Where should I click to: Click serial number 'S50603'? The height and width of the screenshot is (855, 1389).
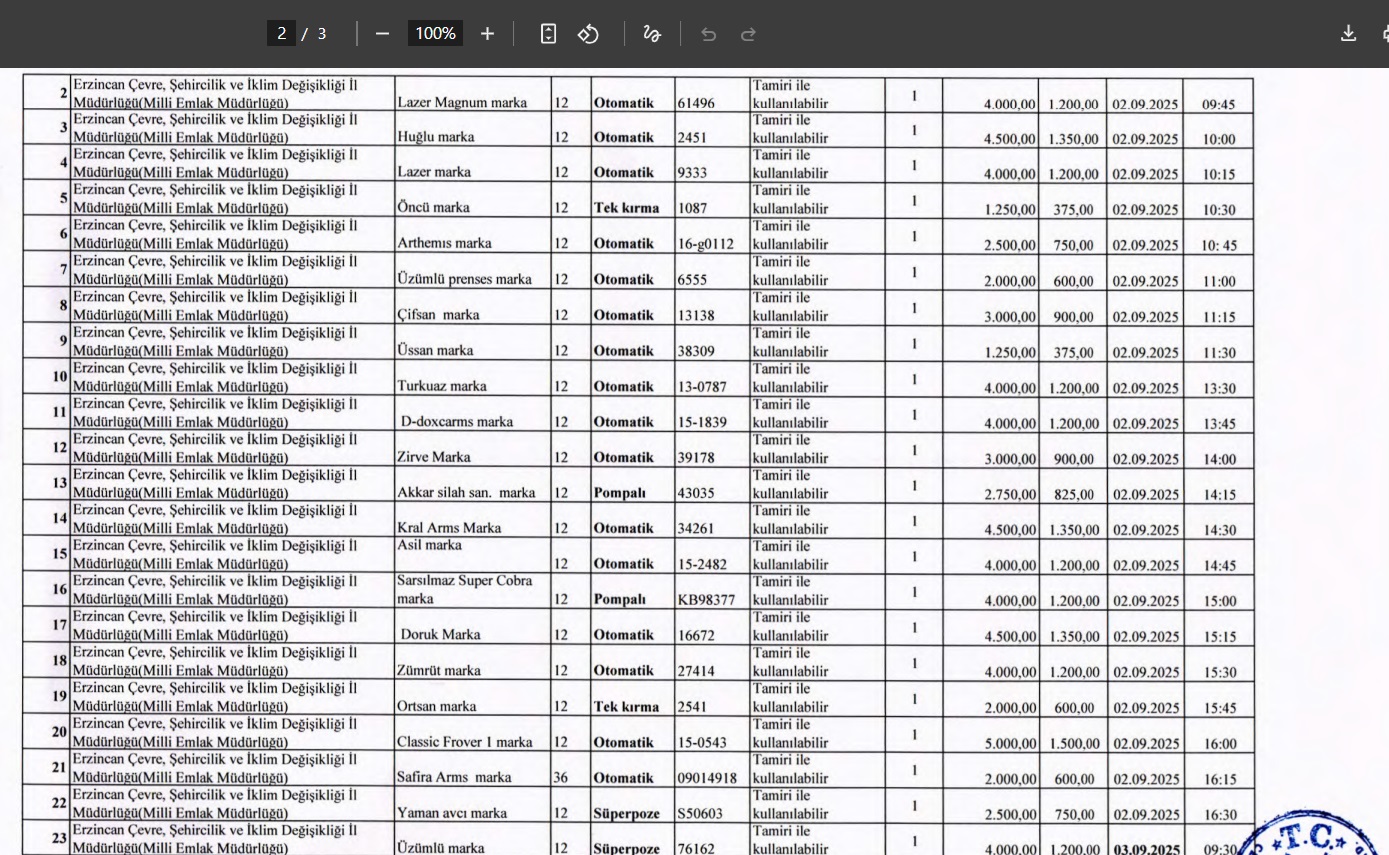pyautogui.click(x=699, y=814)
